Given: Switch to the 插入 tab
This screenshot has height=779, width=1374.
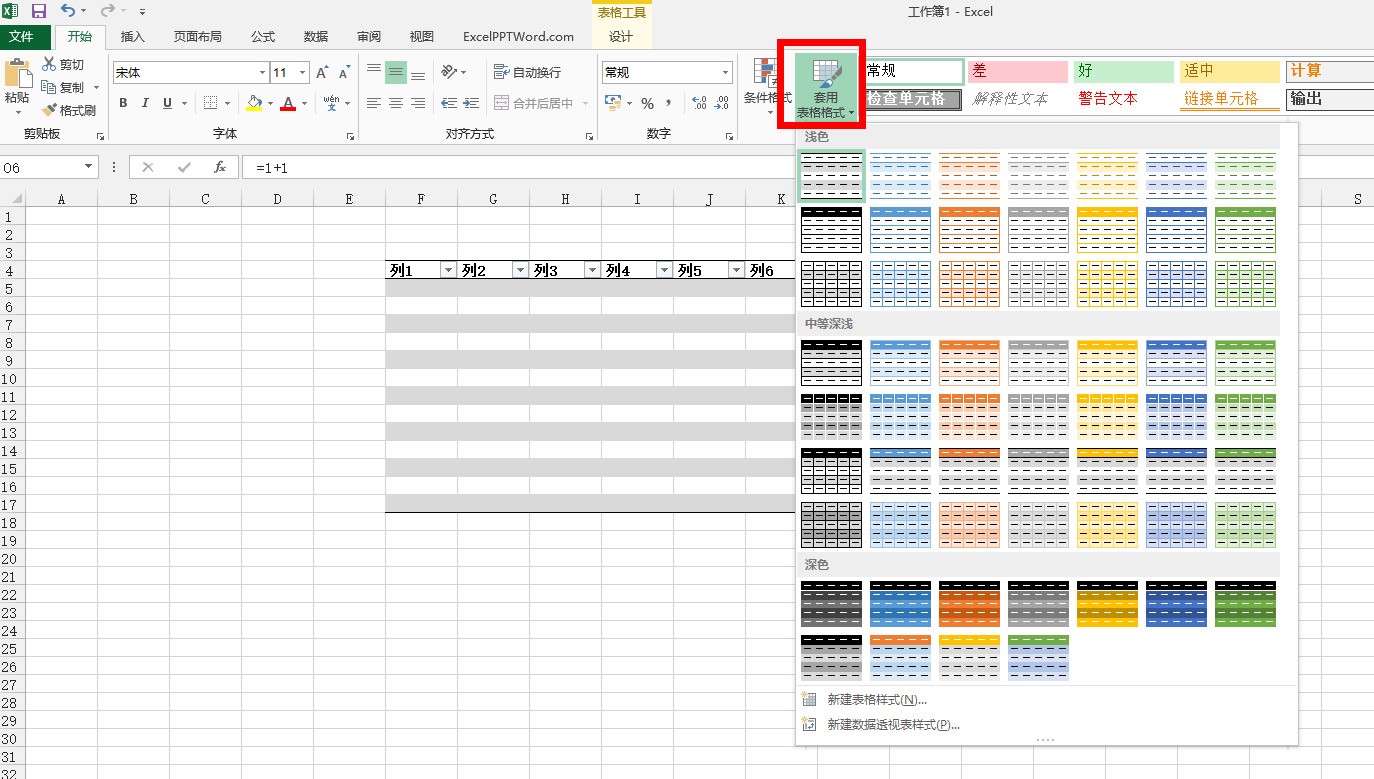Looking at the screenshot, I should (132, 36).
